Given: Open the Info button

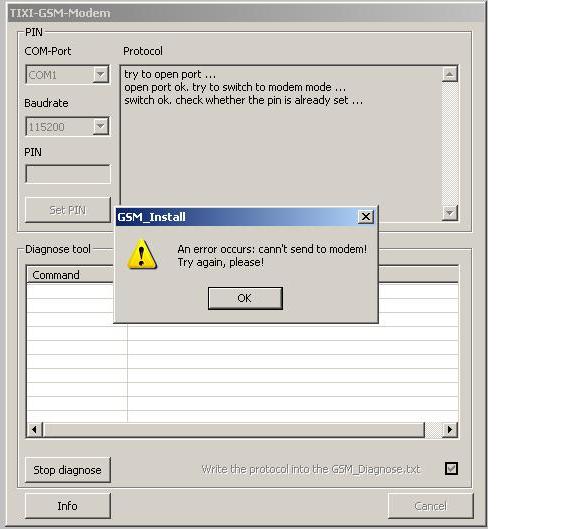Looking at the screenshot, I should tap(68, 506).
